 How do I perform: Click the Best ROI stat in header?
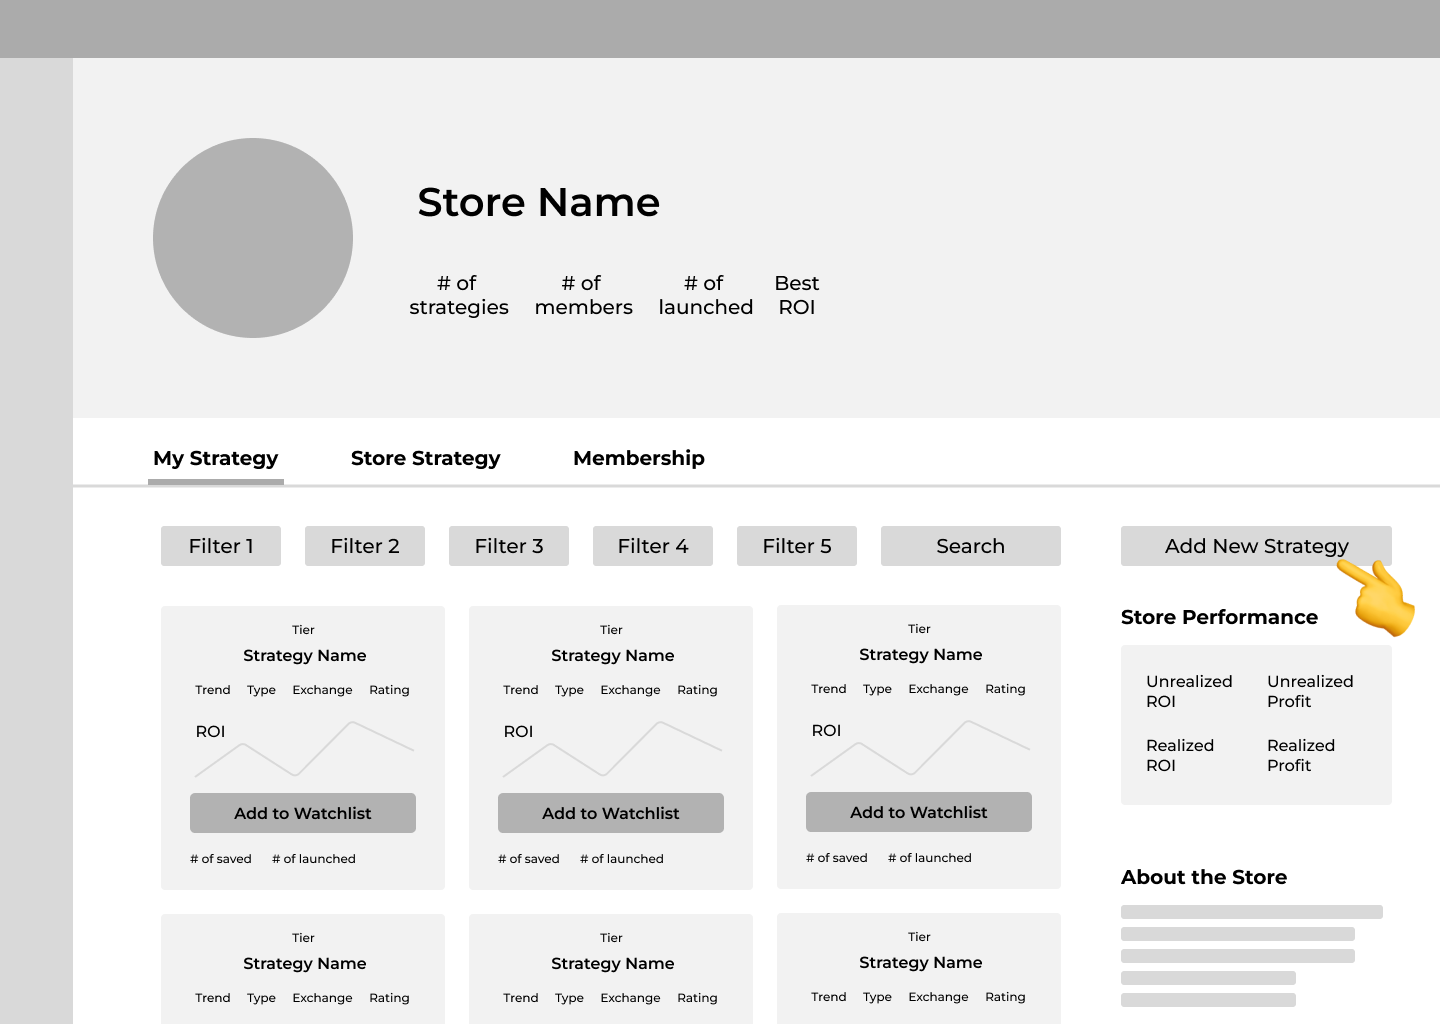[796, 295]
